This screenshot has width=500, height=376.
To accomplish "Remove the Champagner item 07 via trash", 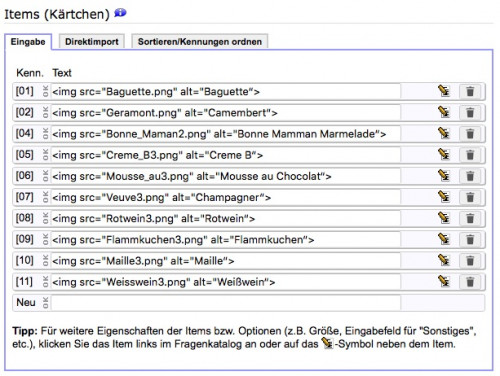I will coord(470,197).
